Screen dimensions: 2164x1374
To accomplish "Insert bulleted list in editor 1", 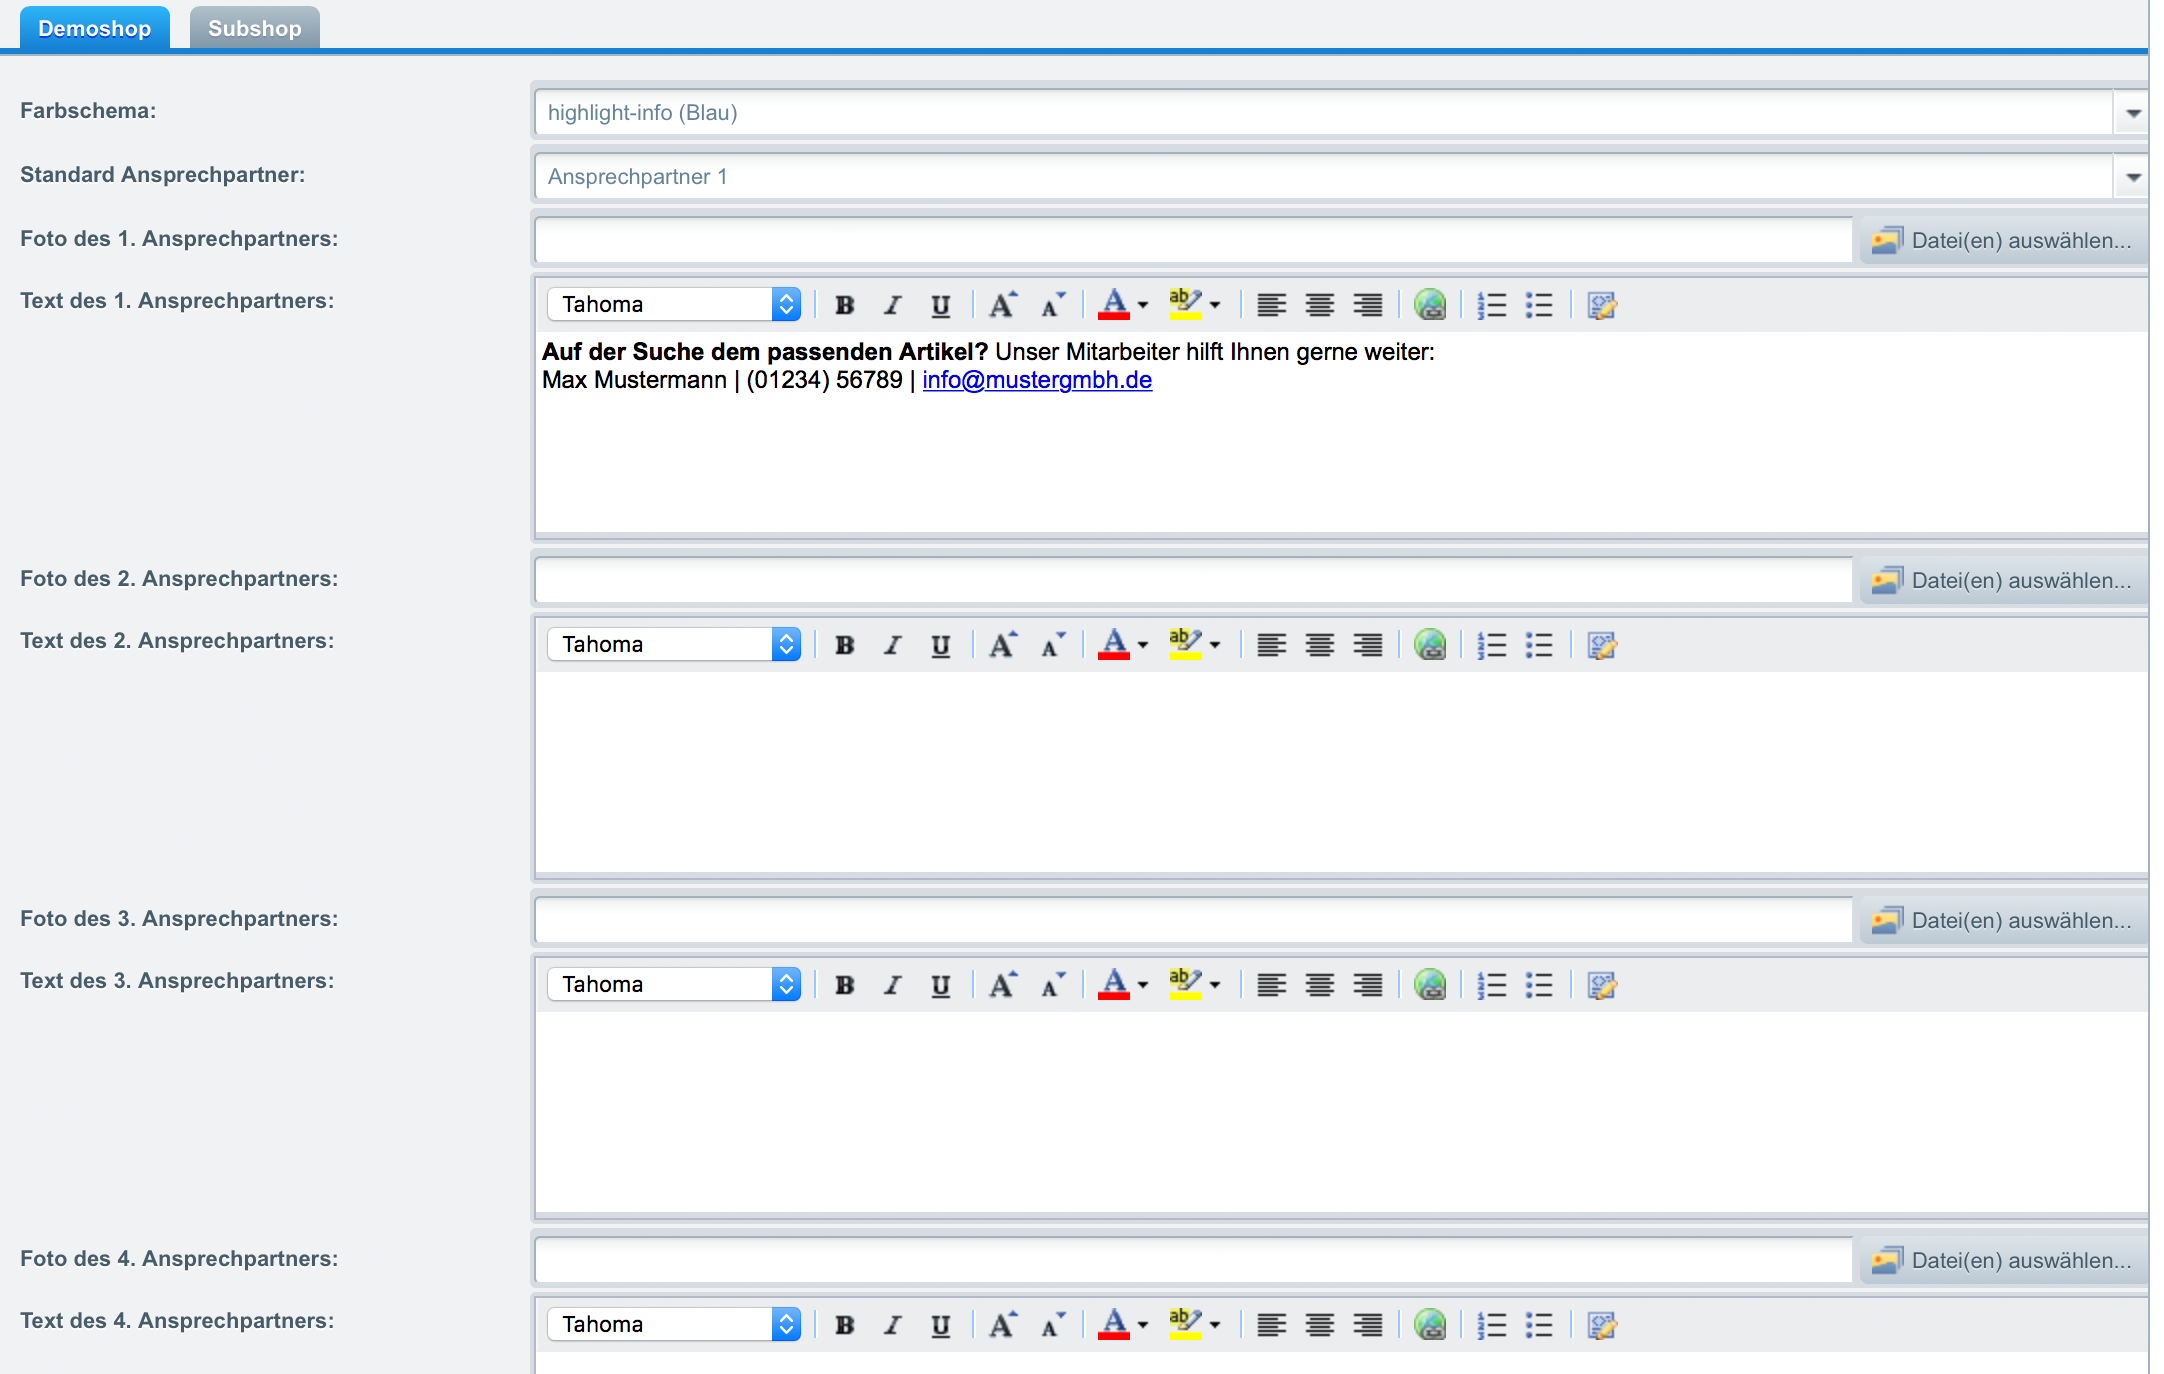I will click(1540, 305).
